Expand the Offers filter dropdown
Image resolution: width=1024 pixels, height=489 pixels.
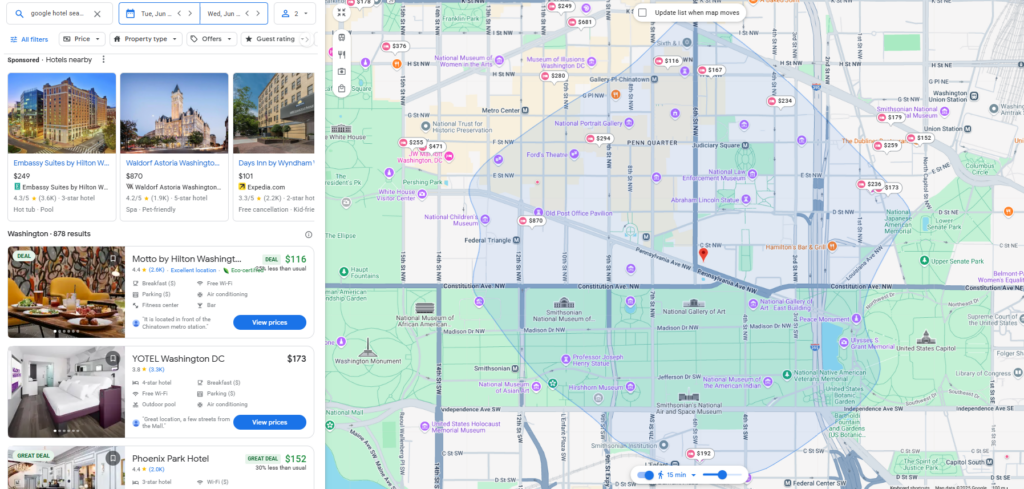pos(212,39)
